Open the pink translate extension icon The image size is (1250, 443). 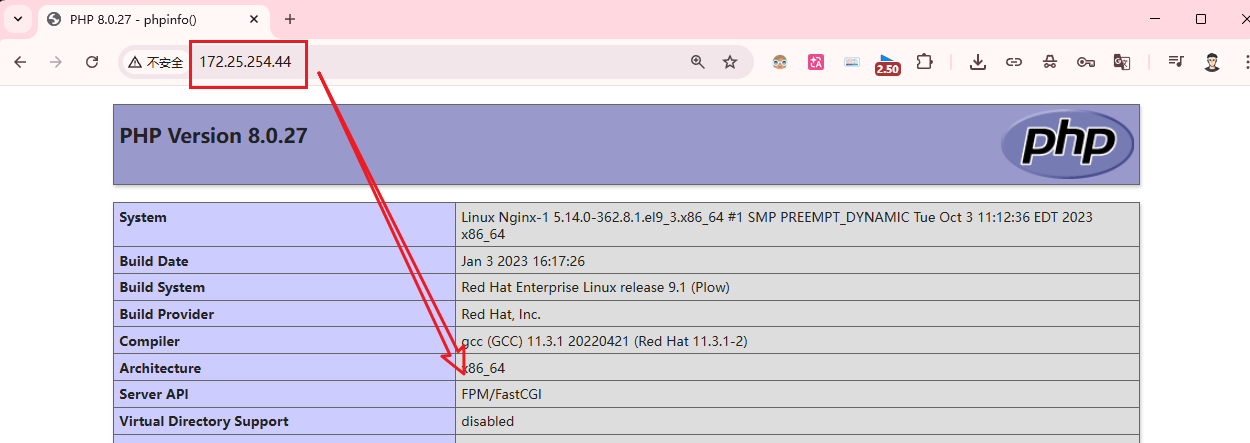[x=816, y=62]
